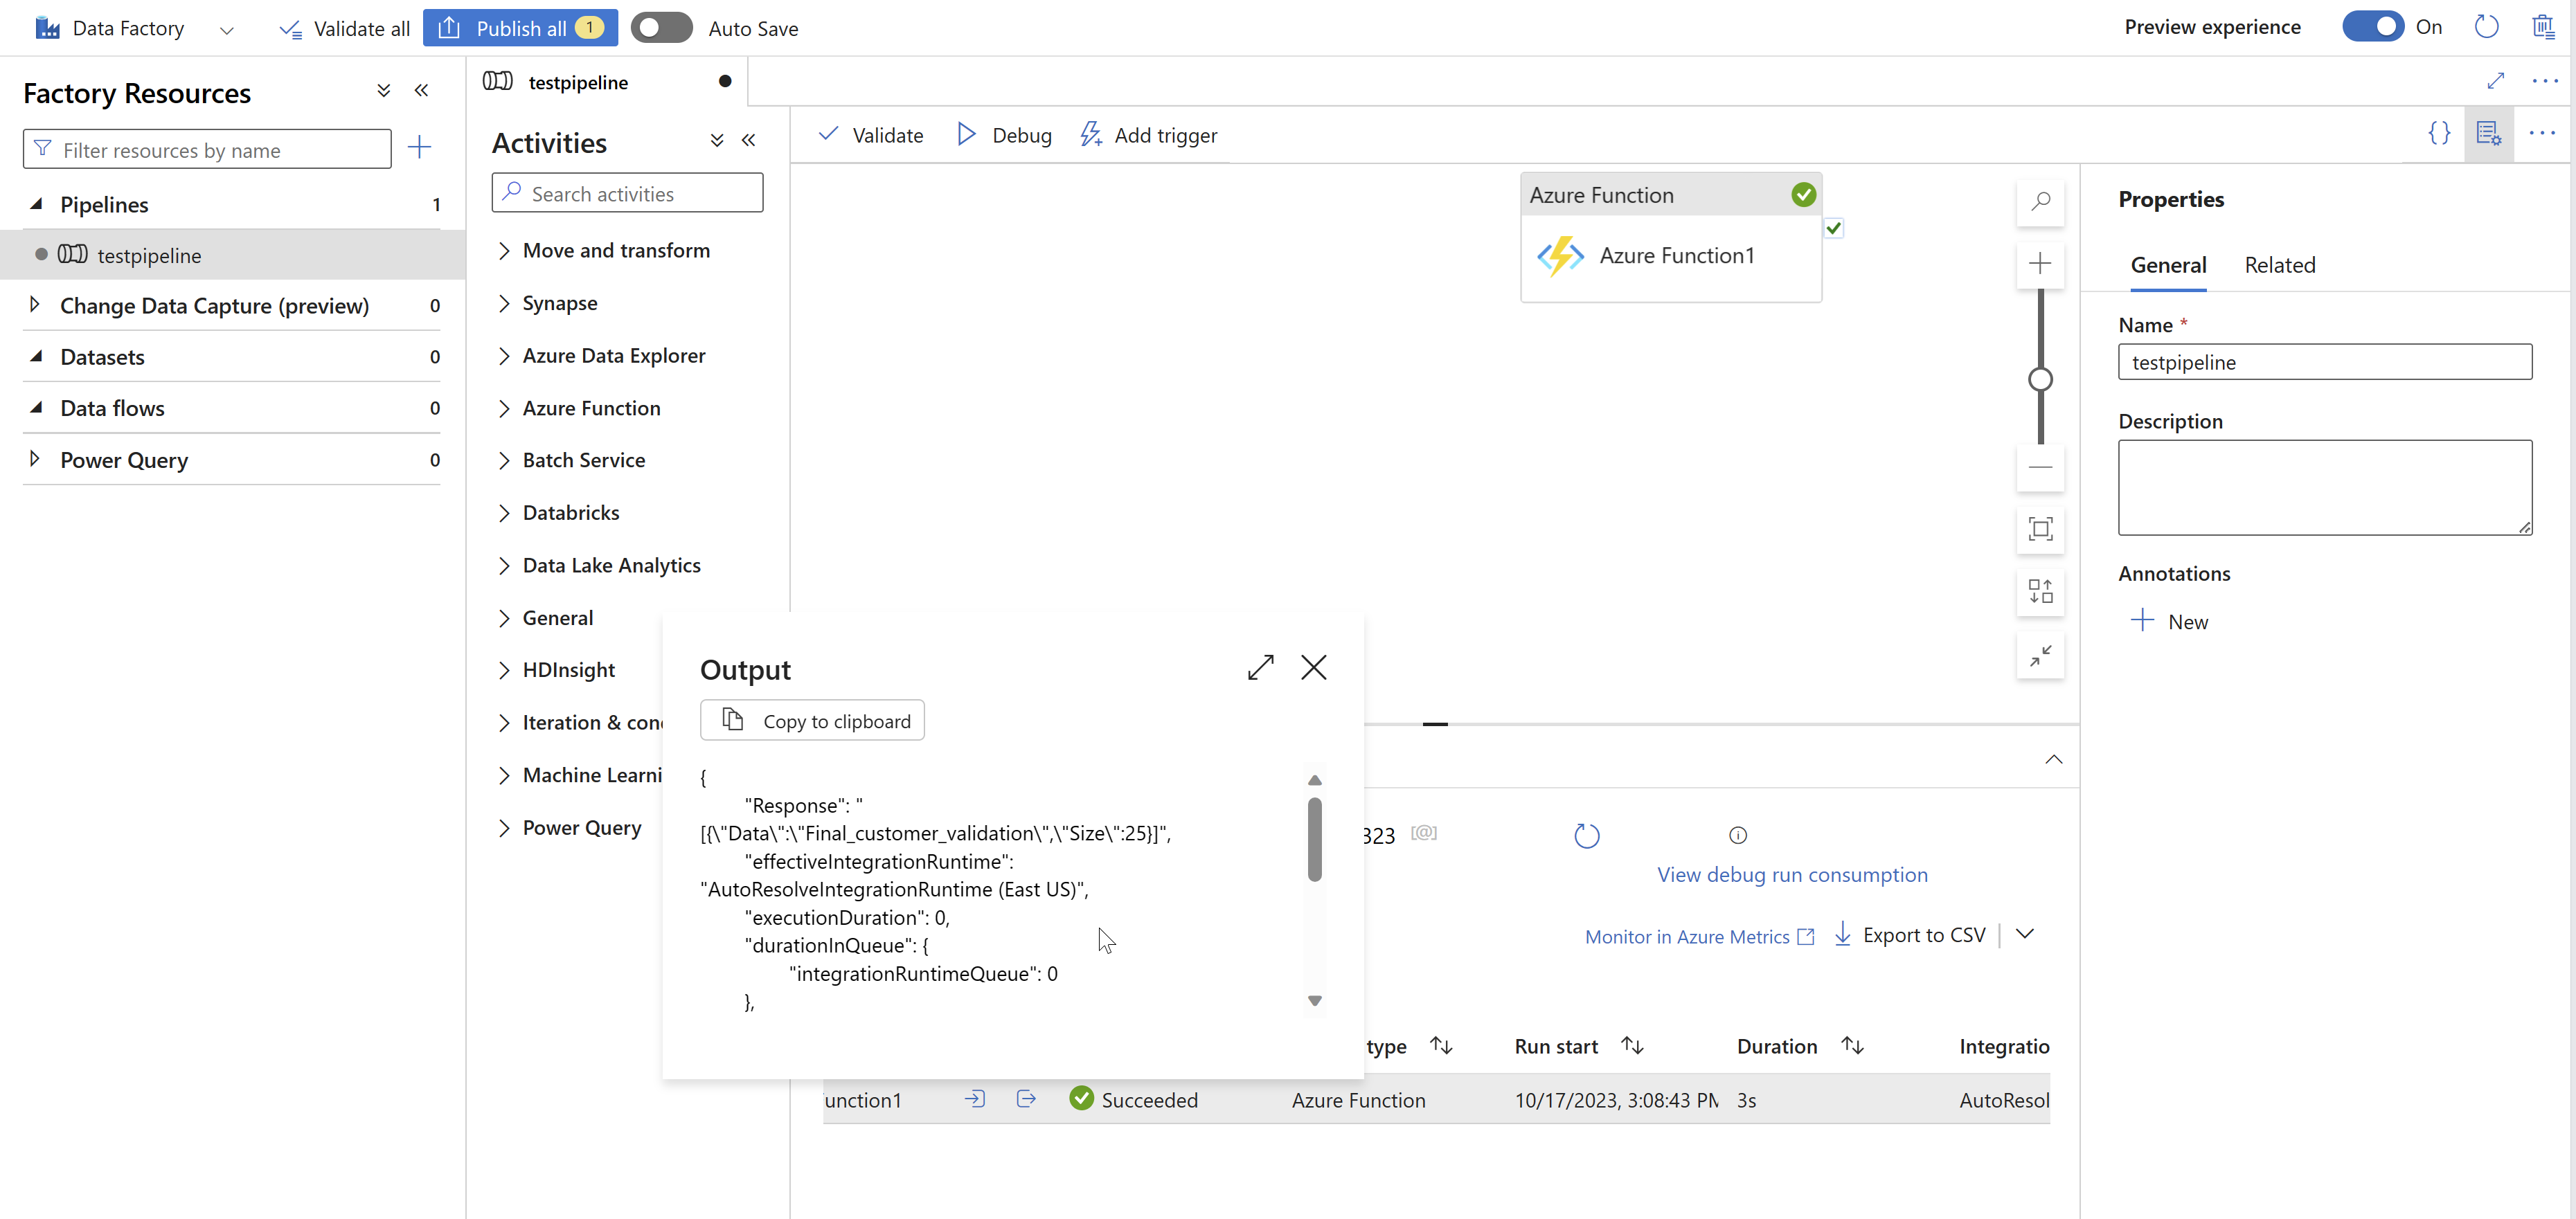Collapse the Datasets tree group
Image resolution: width=2576 pixels, height=1219 pixels.
(36, 356)
